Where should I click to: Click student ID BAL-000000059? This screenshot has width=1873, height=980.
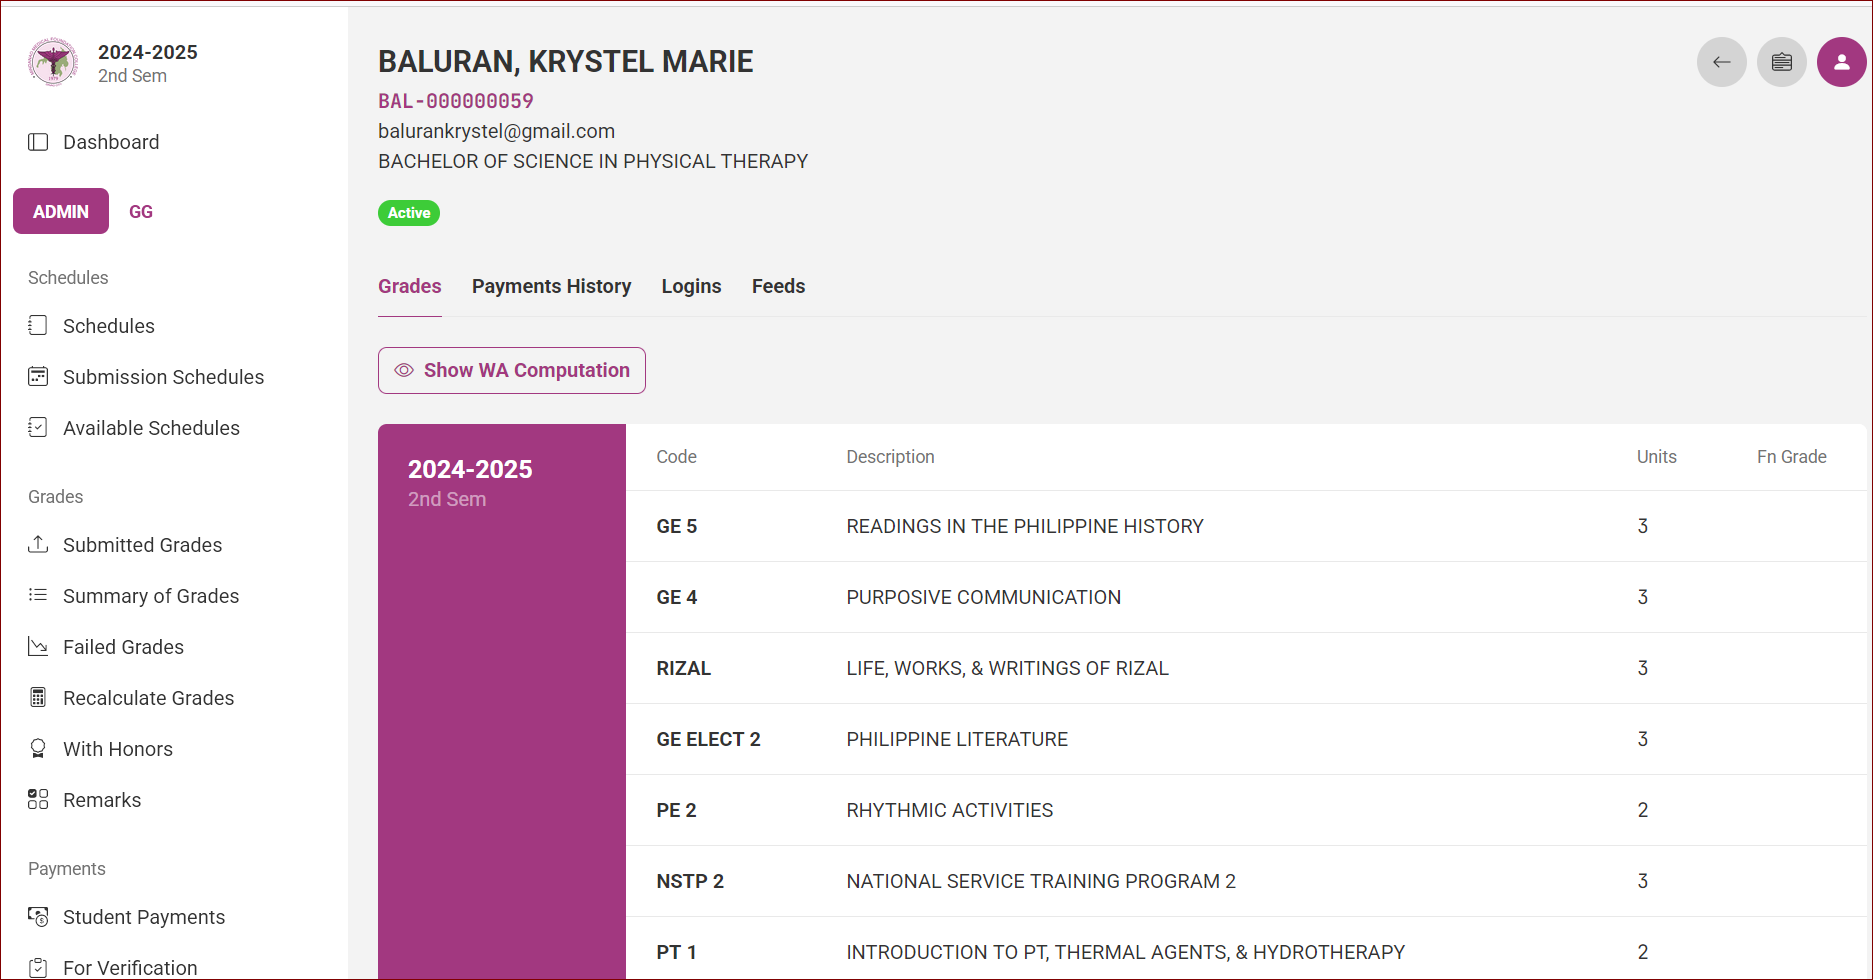coord(456,101)
